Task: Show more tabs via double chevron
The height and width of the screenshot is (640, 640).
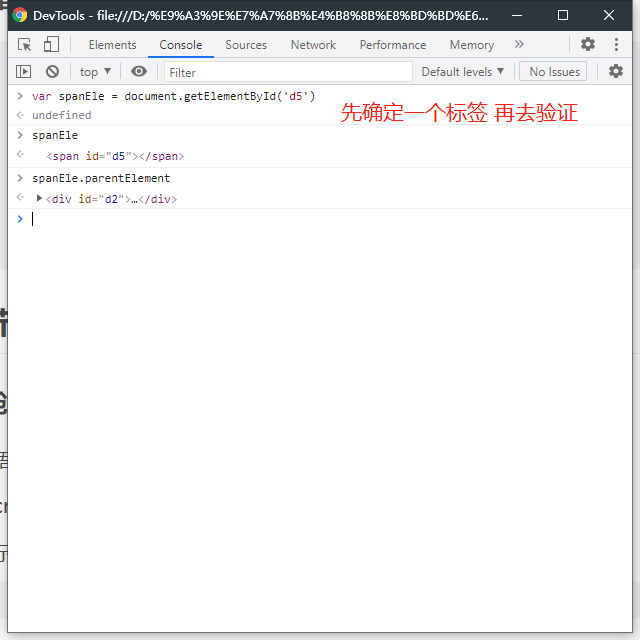Action: [x=519, y=44]
